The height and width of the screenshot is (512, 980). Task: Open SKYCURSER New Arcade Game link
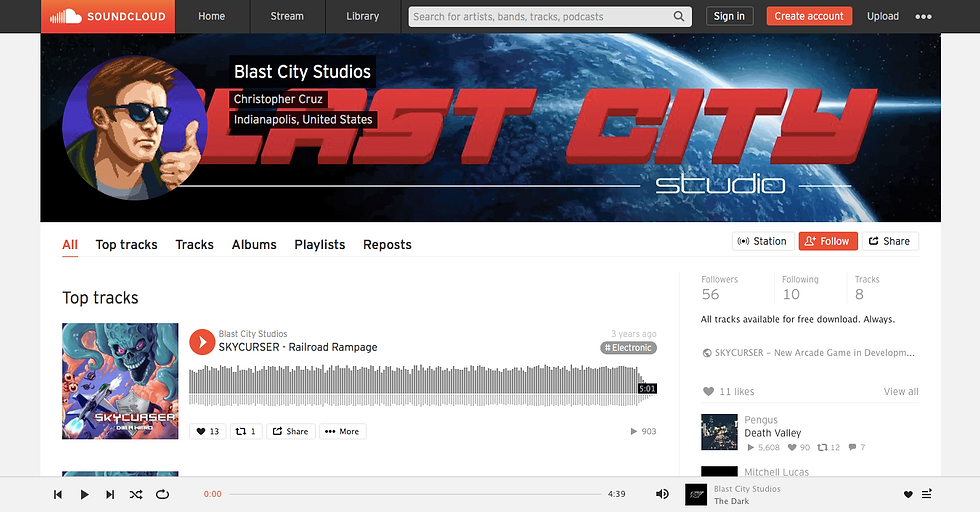(814, 353)
